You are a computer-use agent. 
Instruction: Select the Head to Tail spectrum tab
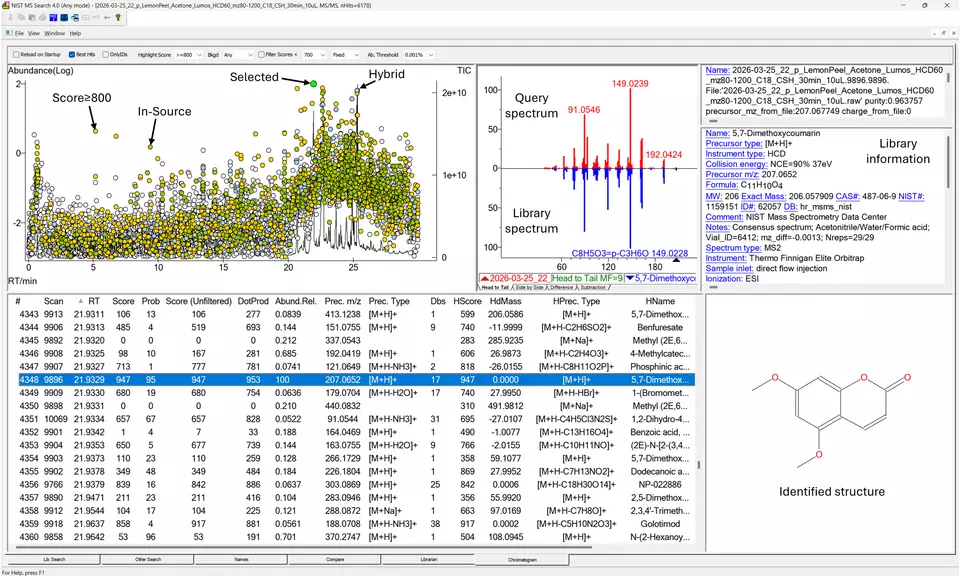(x=495, y=287)
